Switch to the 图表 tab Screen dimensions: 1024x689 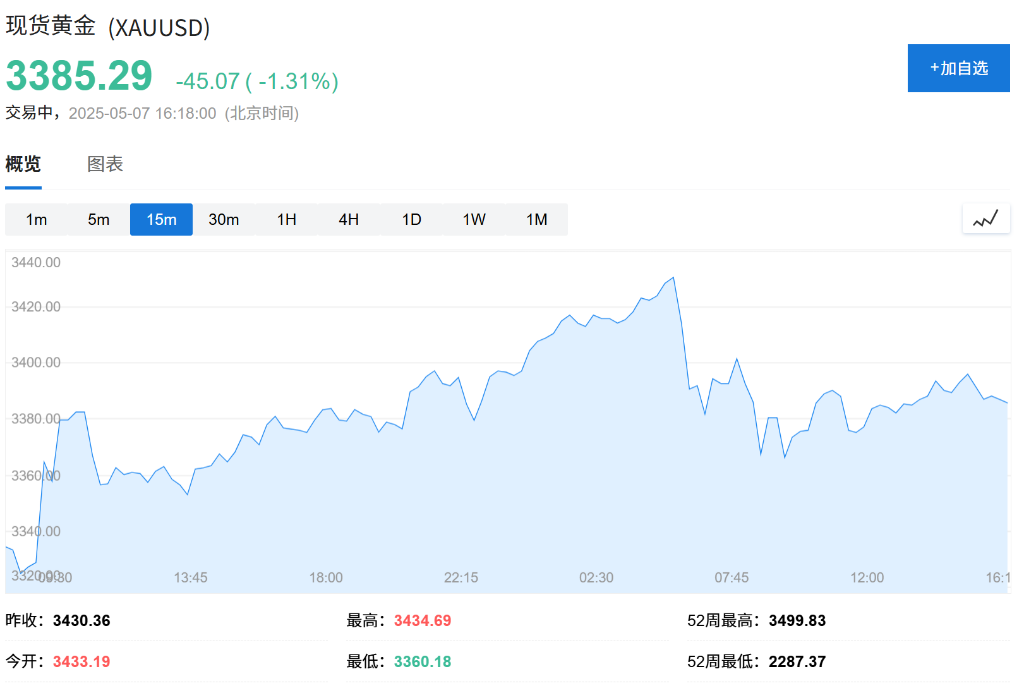(105, 164)
